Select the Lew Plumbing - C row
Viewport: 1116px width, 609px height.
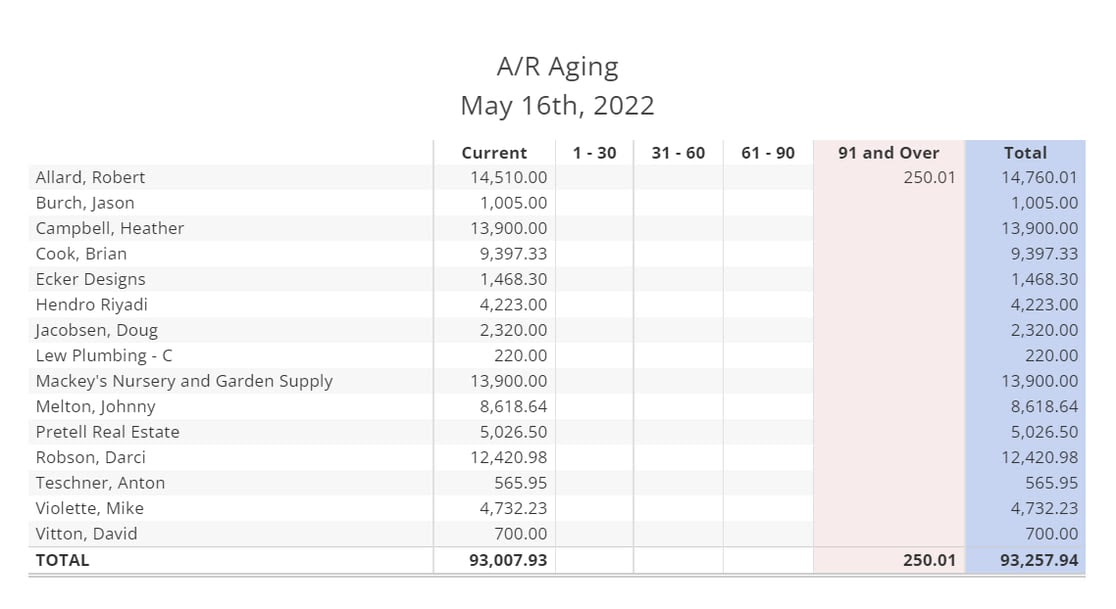[x=104, y=355]
